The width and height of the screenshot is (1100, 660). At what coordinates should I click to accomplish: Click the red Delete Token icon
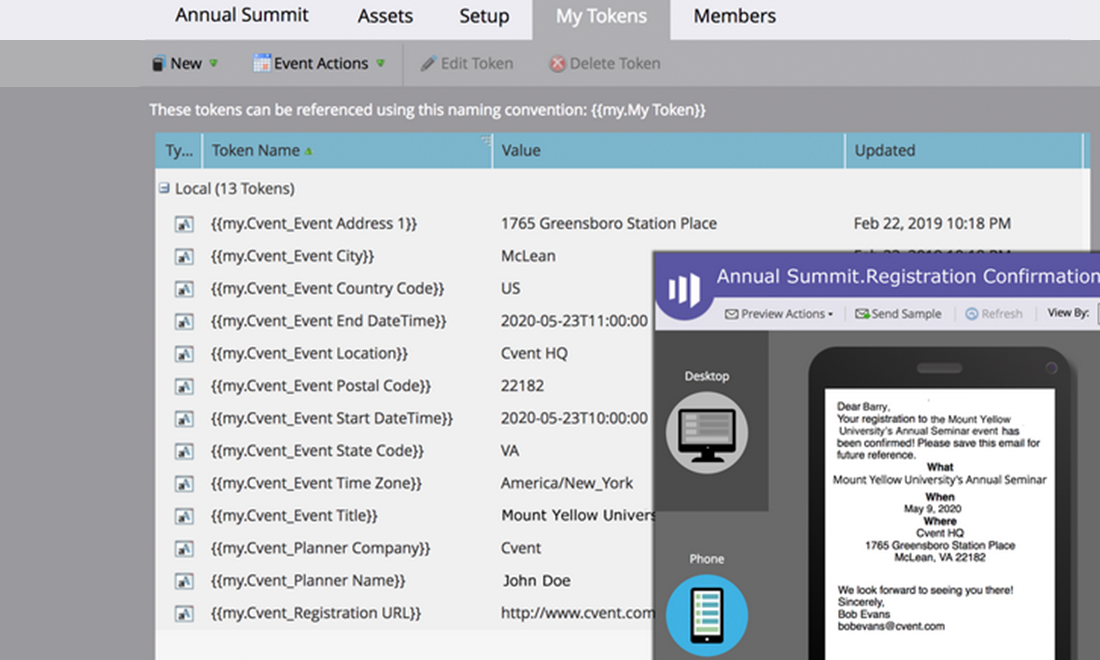click(558, 64)
